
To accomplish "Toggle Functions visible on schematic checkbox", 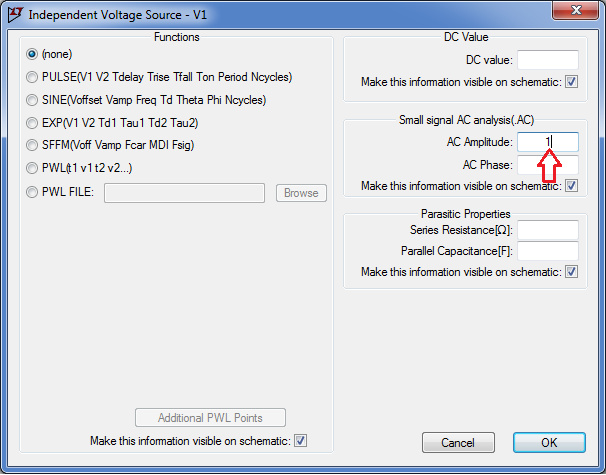I will 300,441.
